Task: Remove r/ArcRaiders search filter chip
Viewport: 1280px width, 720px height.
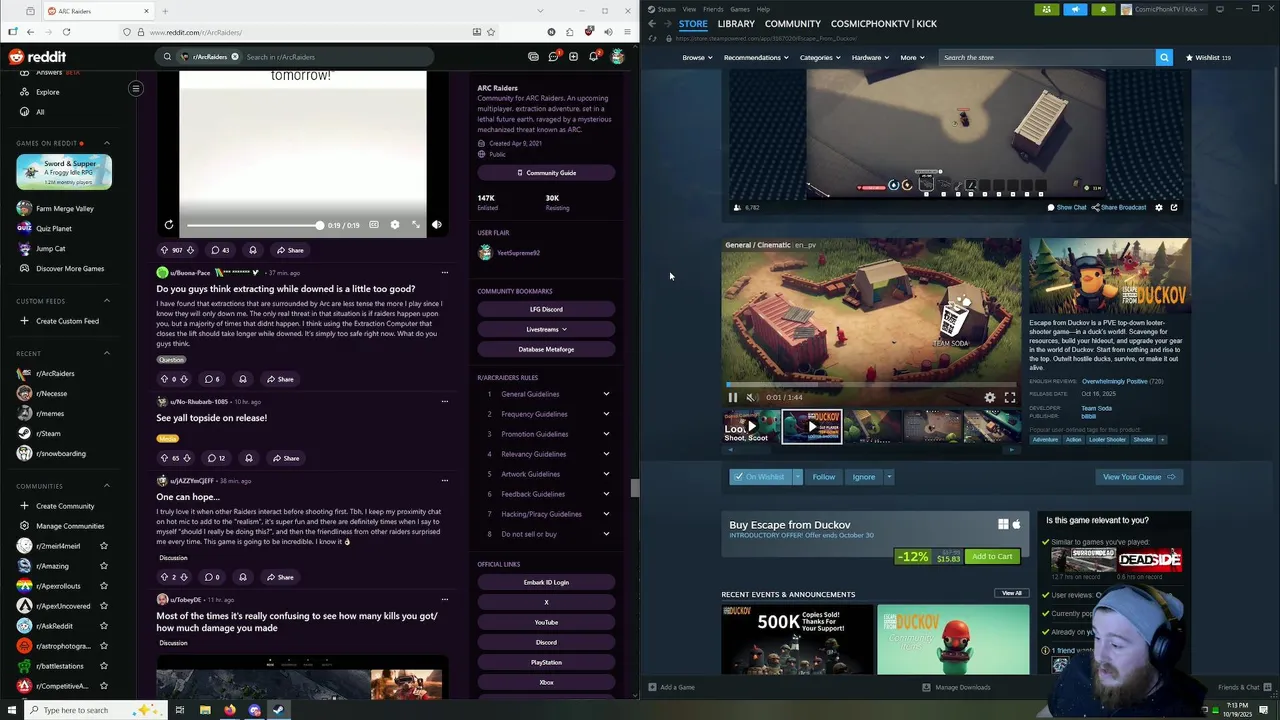Action: [235, 57]
